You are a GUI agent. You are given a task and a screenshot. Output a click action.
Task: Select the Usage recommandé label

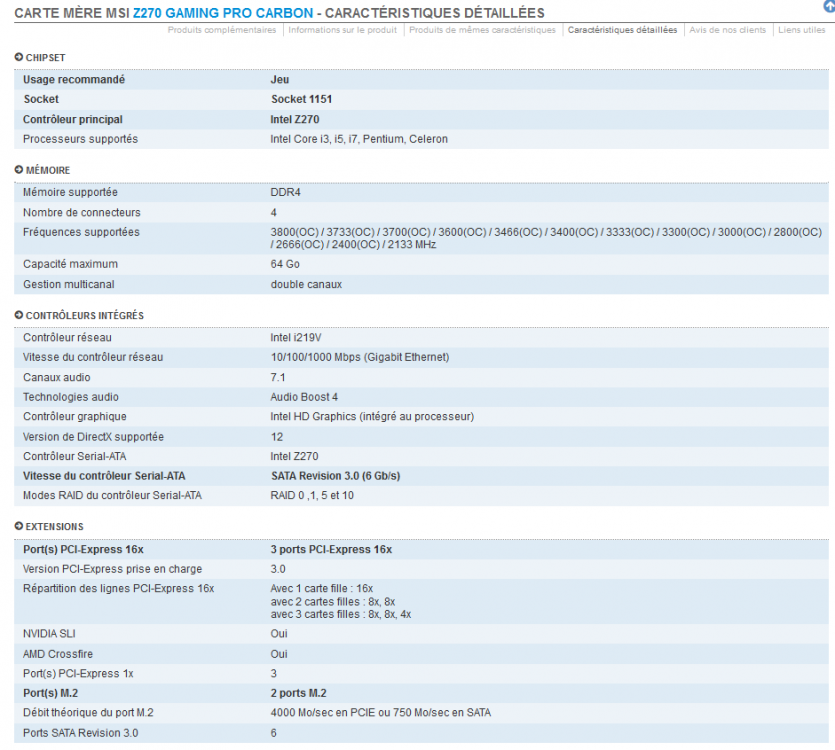pos(74,79)
